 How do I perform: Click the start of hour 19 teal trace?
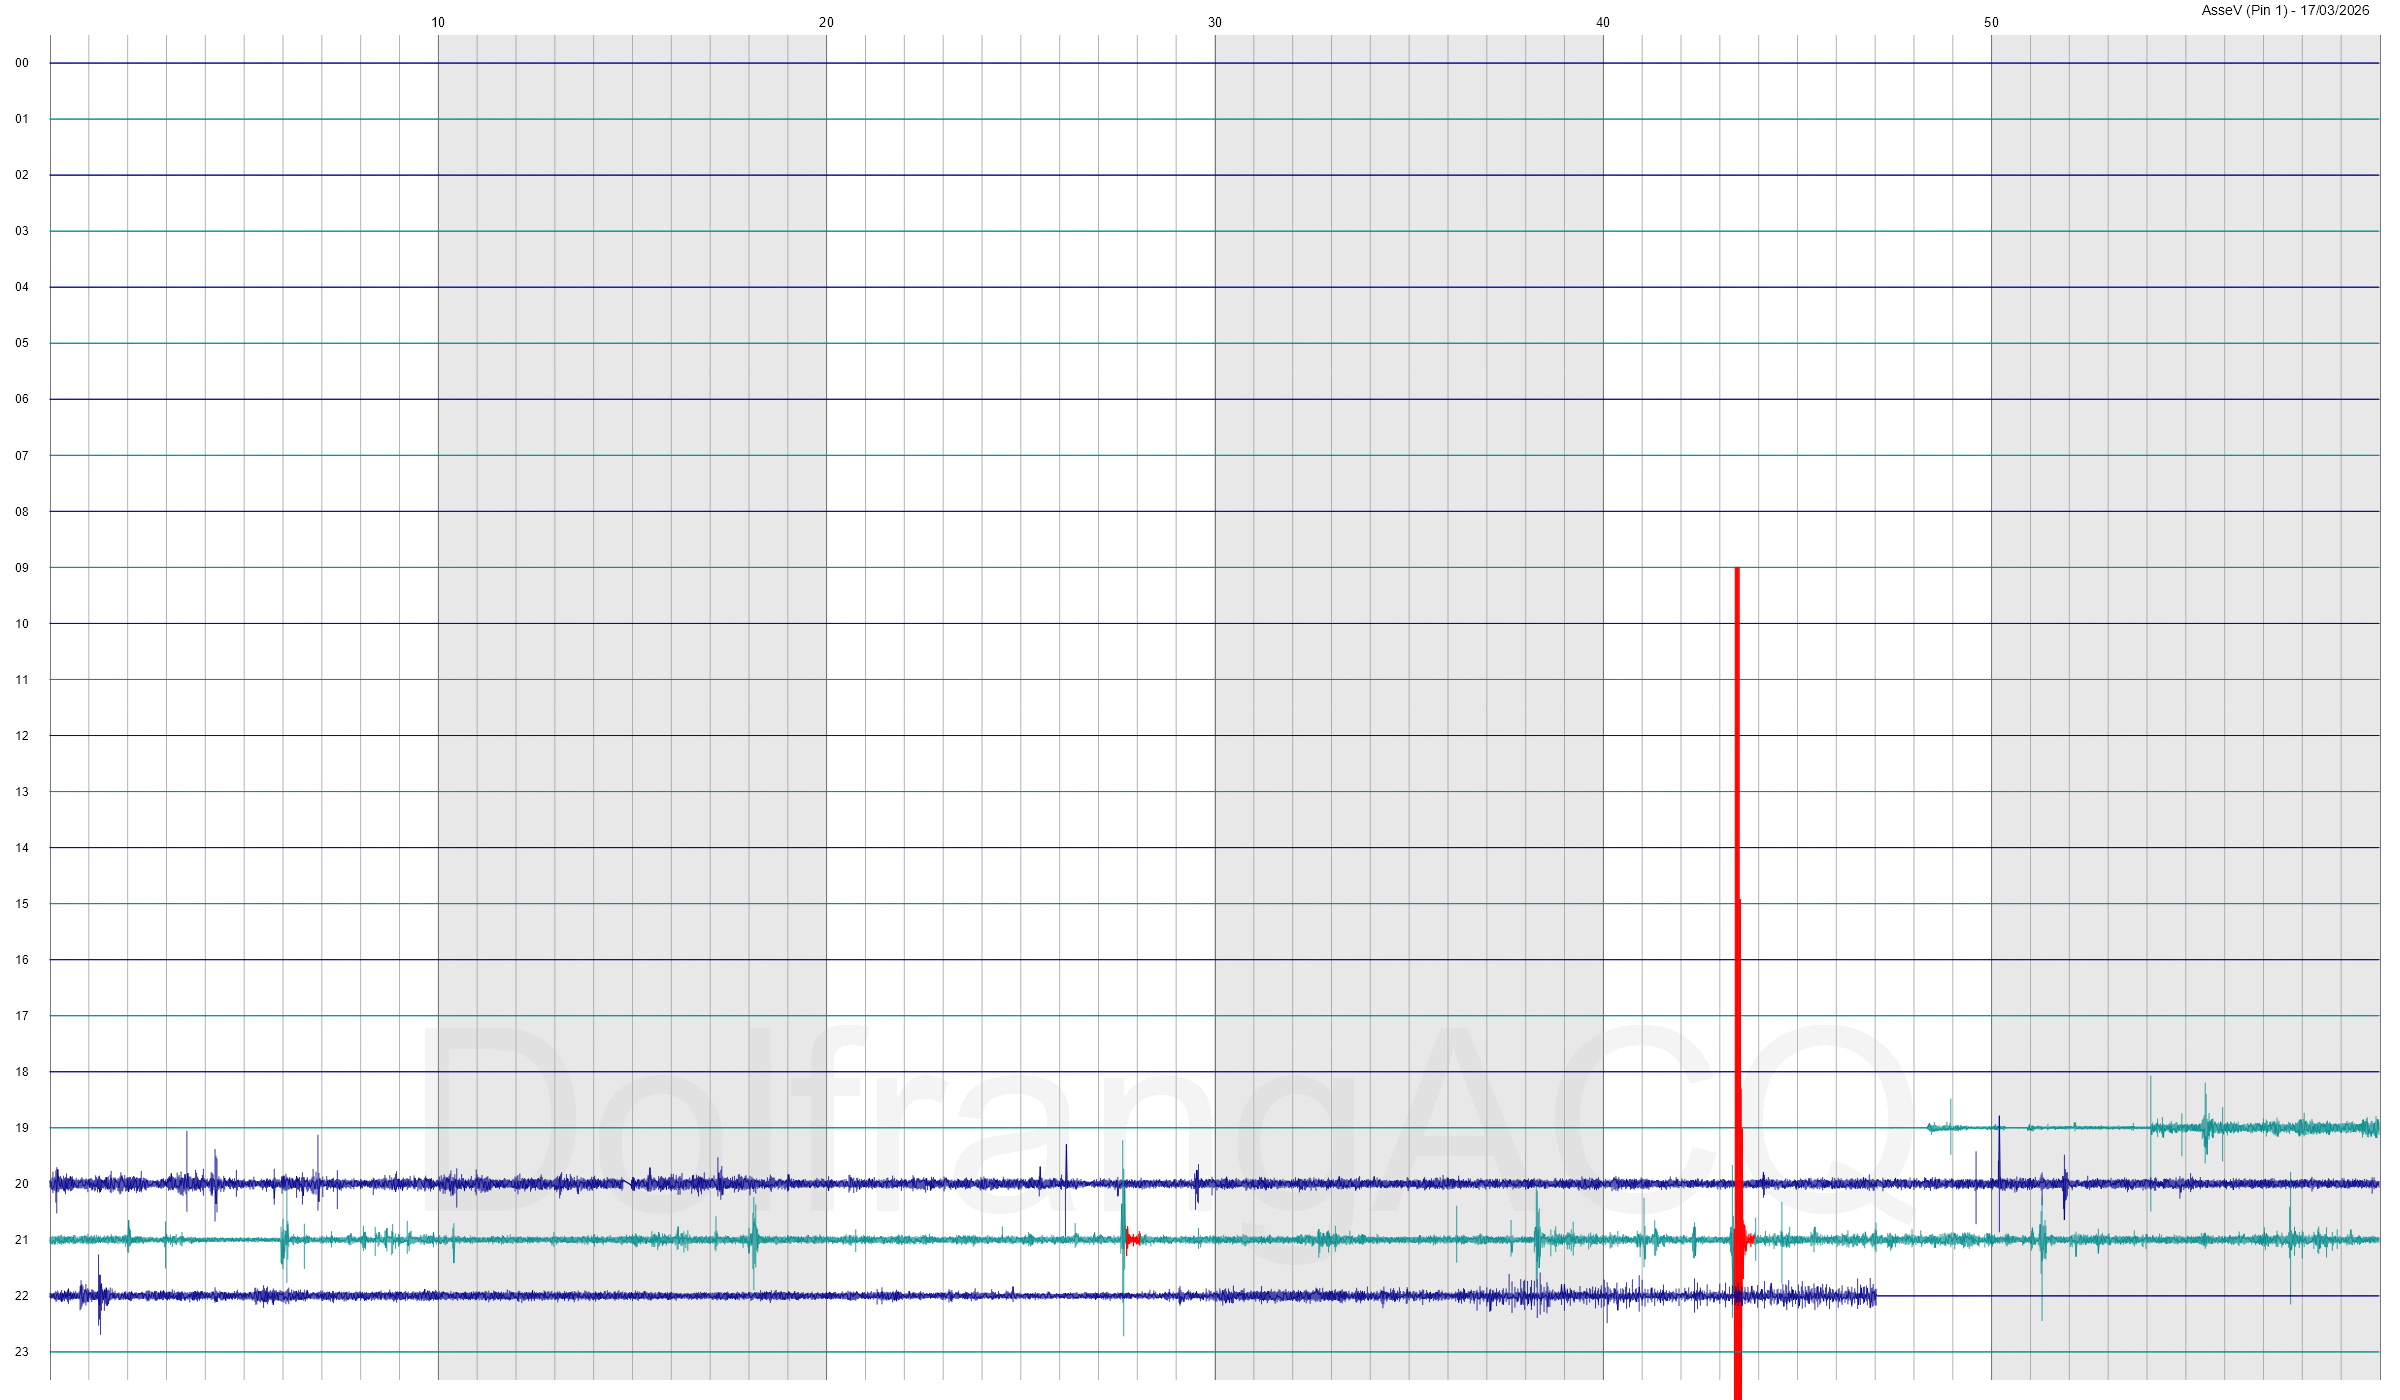[x=1930, y=1128]
